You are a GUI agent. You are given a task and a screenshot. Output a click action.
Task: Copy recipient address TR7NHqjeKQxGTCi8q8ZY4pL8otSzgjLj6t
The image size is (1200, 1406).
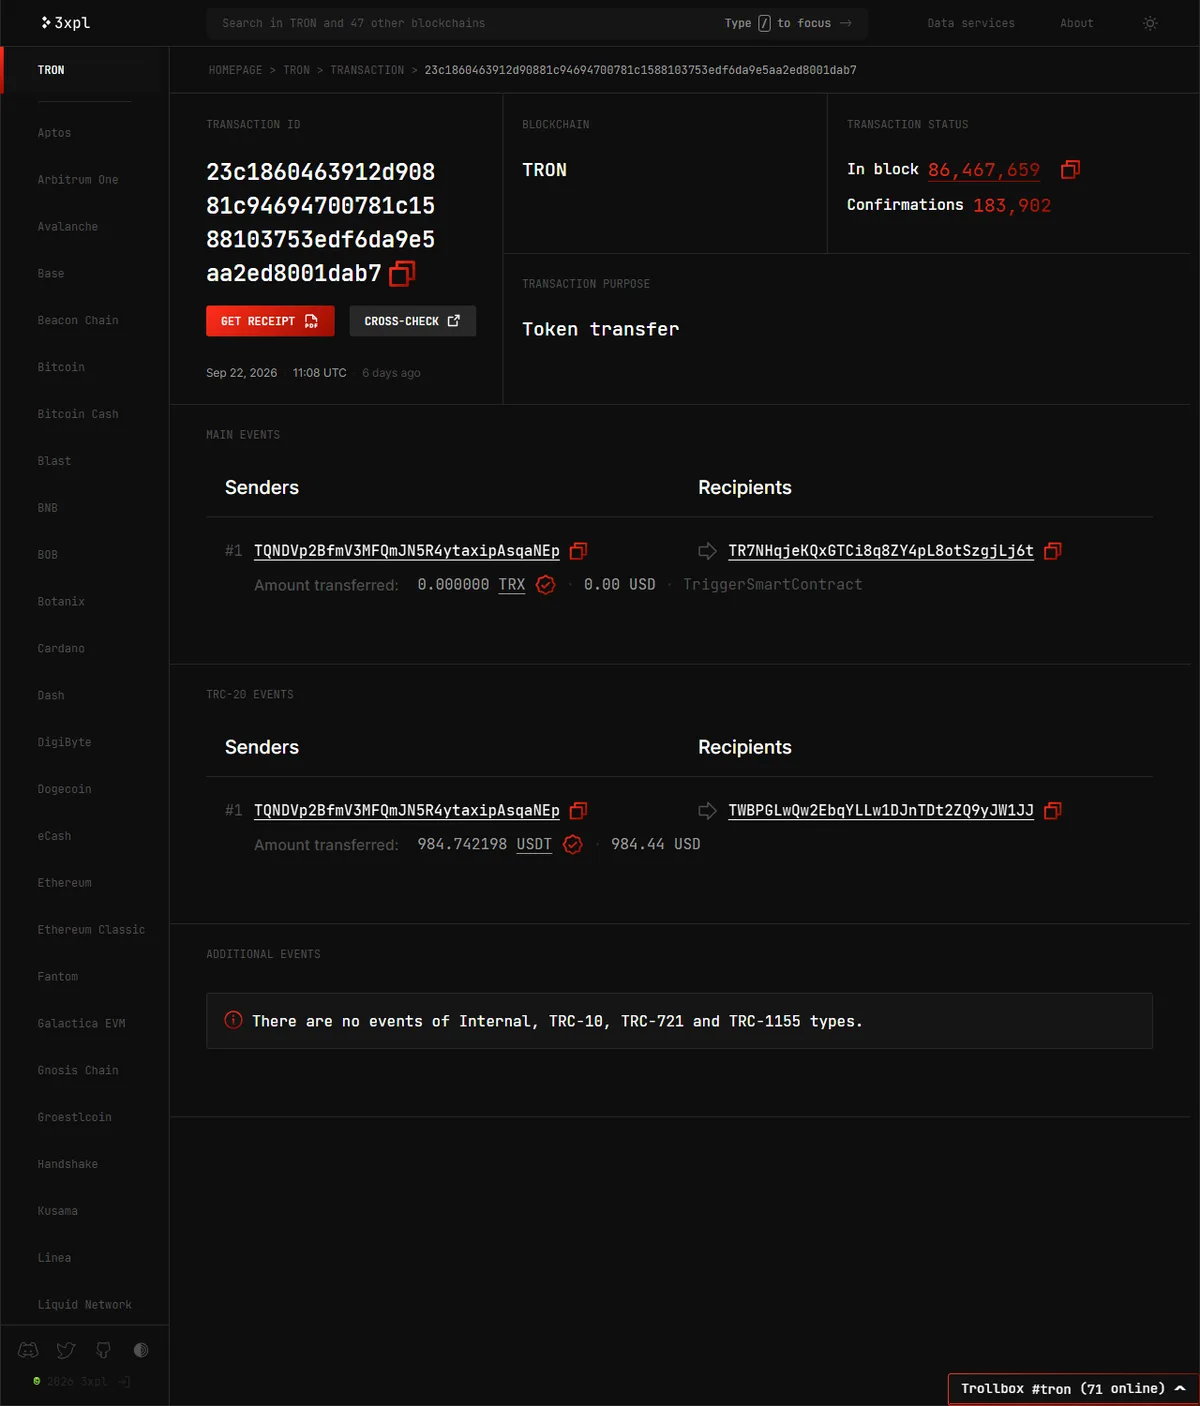tap(1052, 551)
